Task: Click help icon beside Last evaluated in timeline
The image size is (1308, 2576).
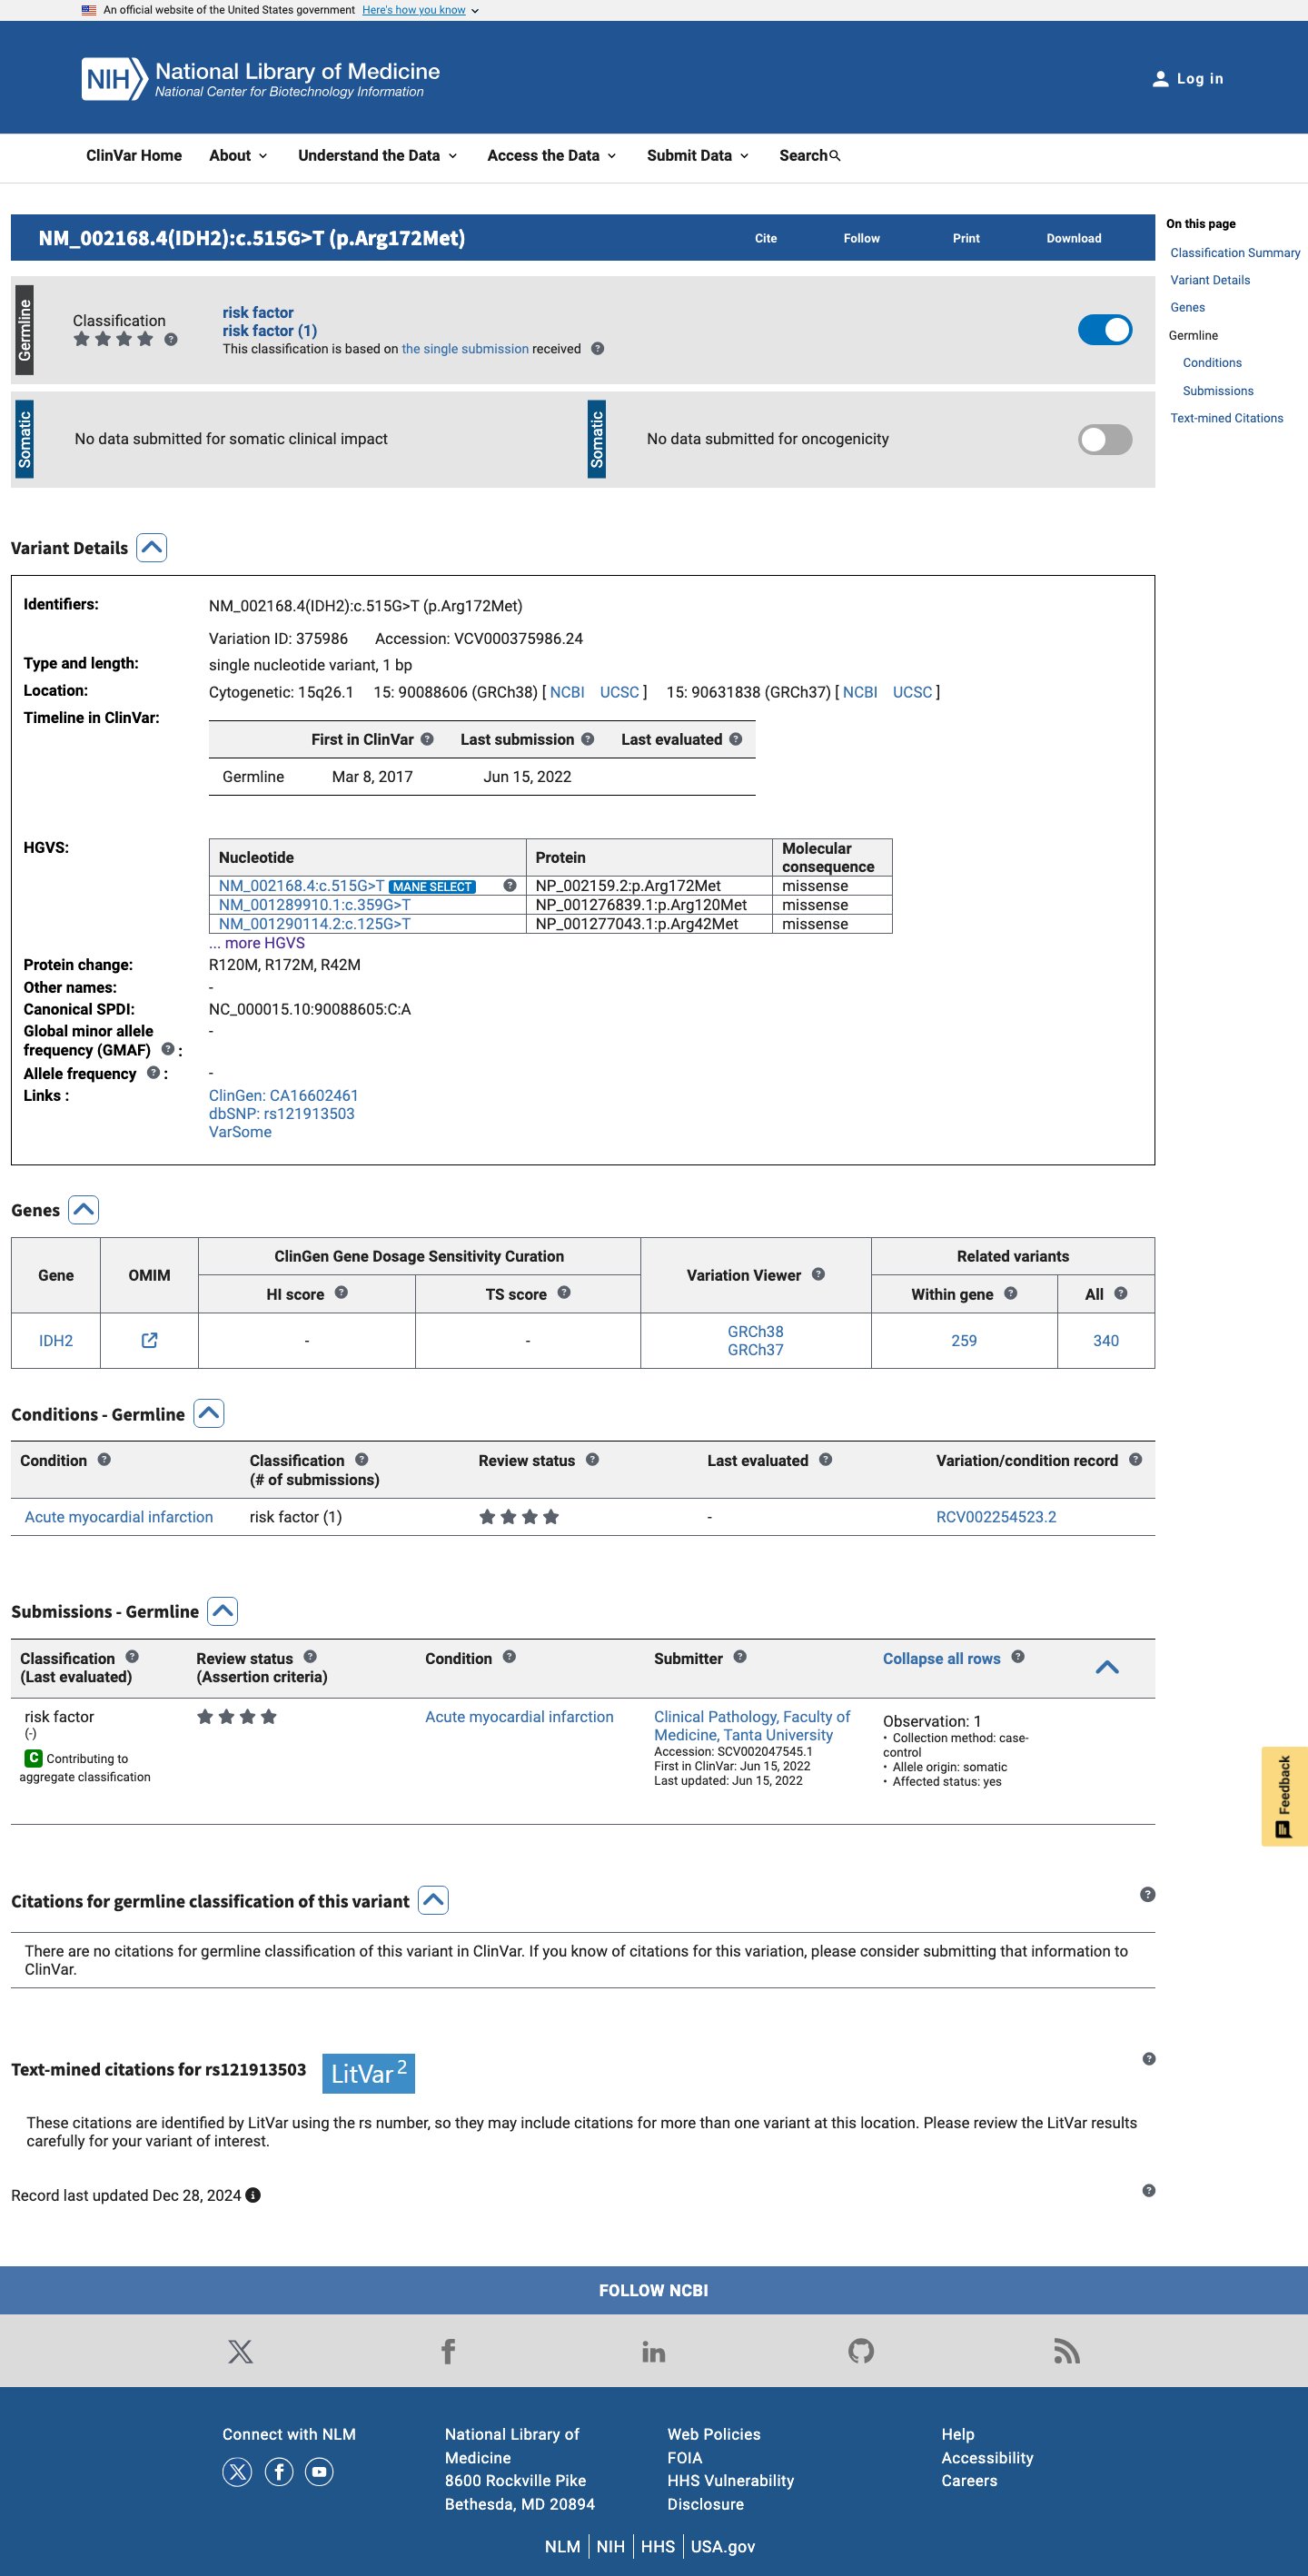Action: tap(735, 739)
